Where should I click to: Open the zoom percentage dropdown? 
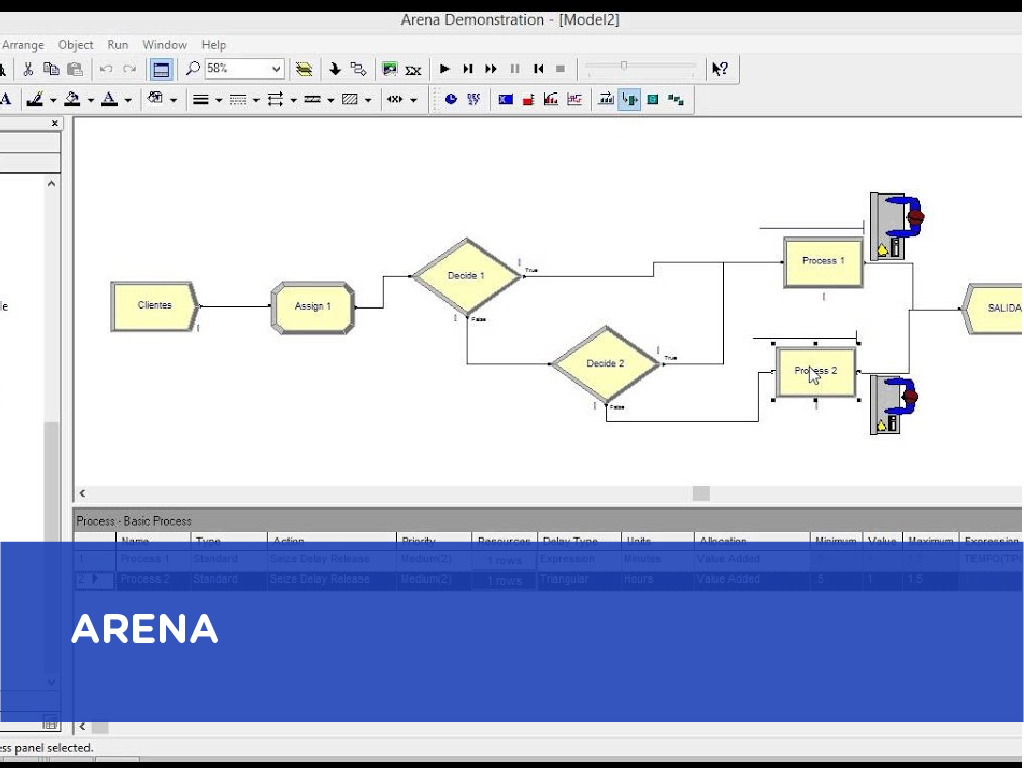click(x=276, y=69)
